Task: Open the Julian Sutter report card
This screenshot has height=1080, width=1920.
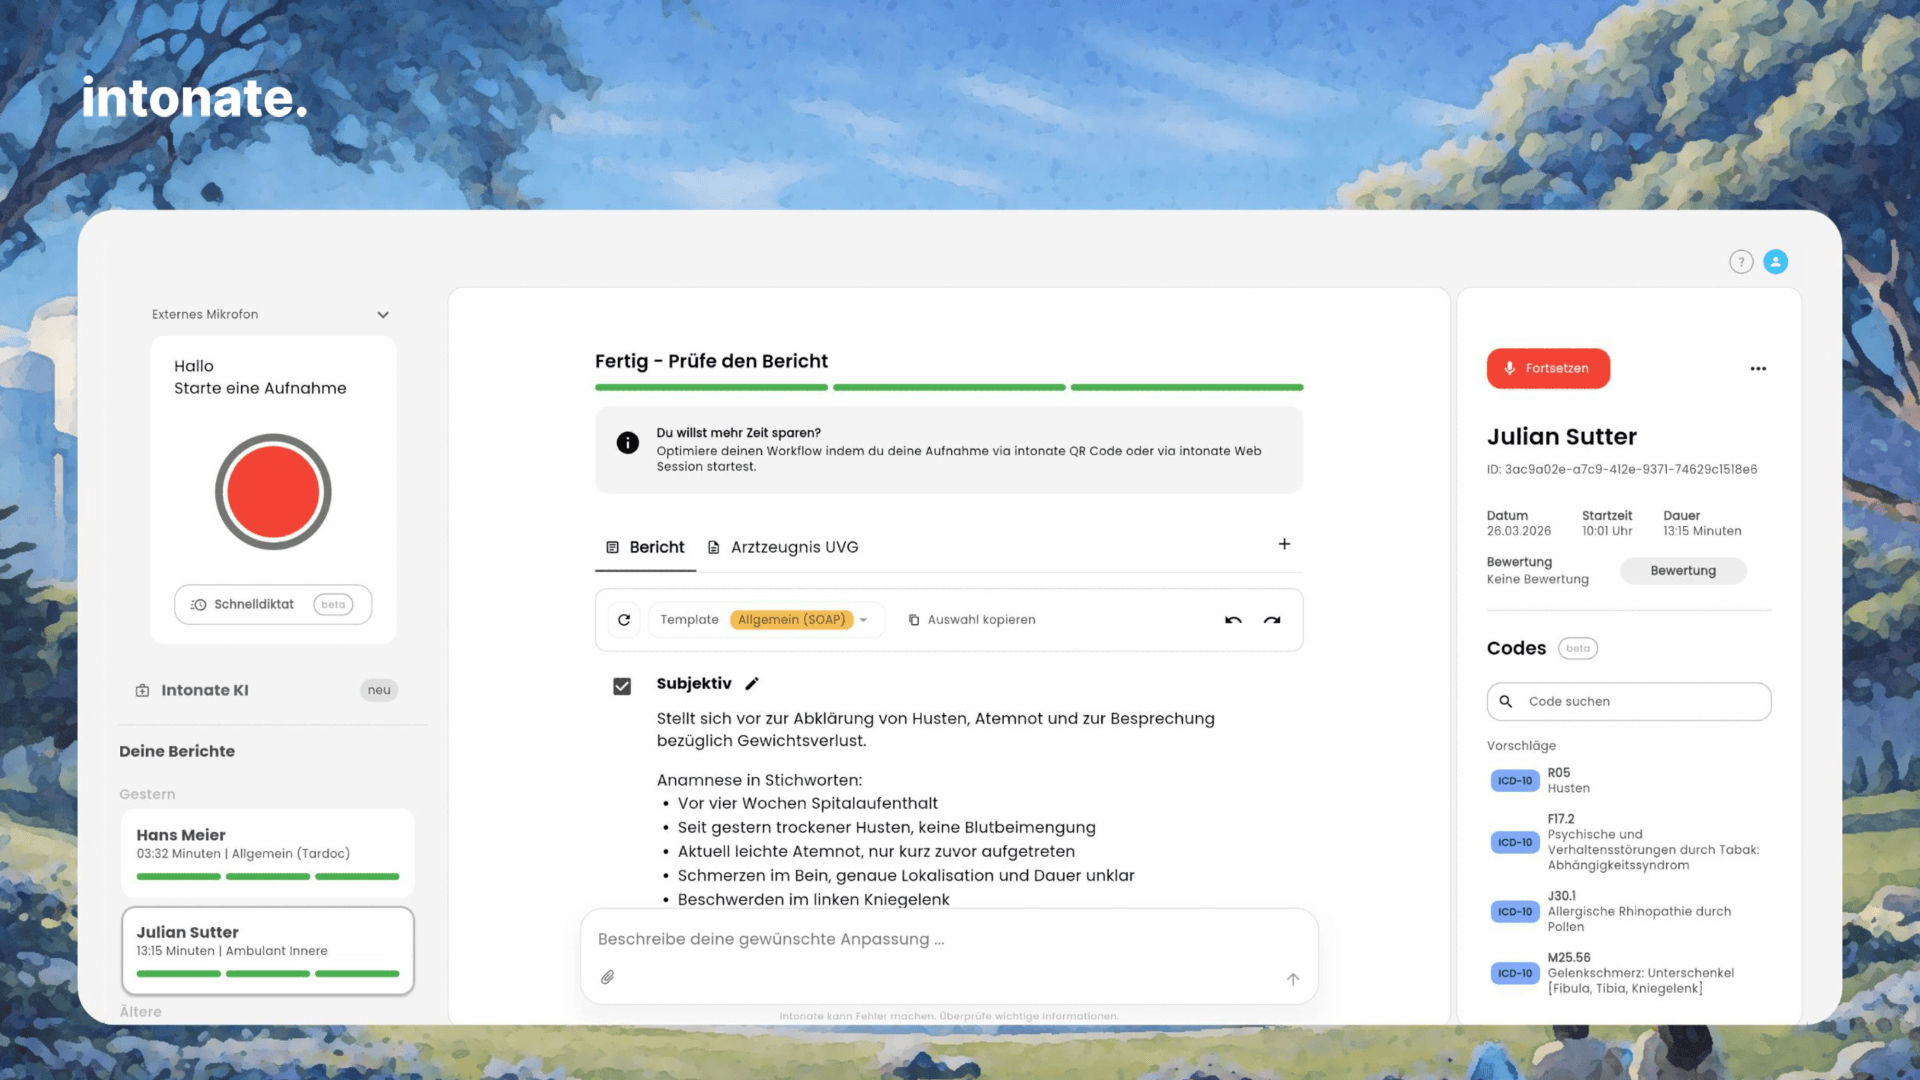Action: [x=268, y=950]
